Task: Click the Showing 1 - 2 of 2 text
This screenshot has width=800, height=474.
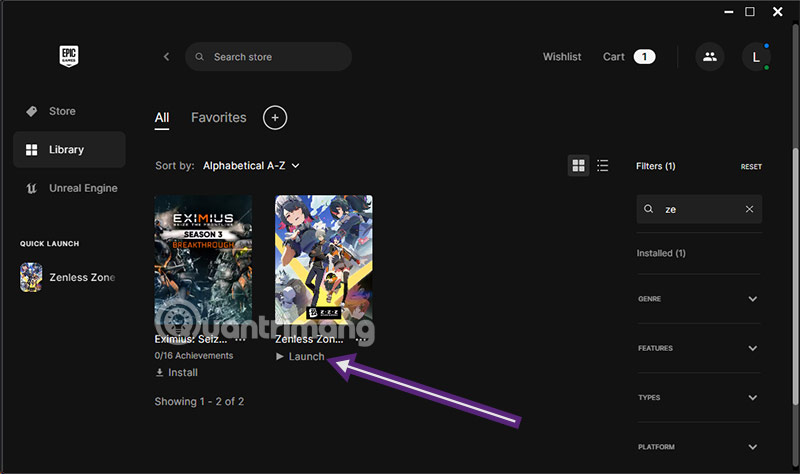Action: pos(199,402)
